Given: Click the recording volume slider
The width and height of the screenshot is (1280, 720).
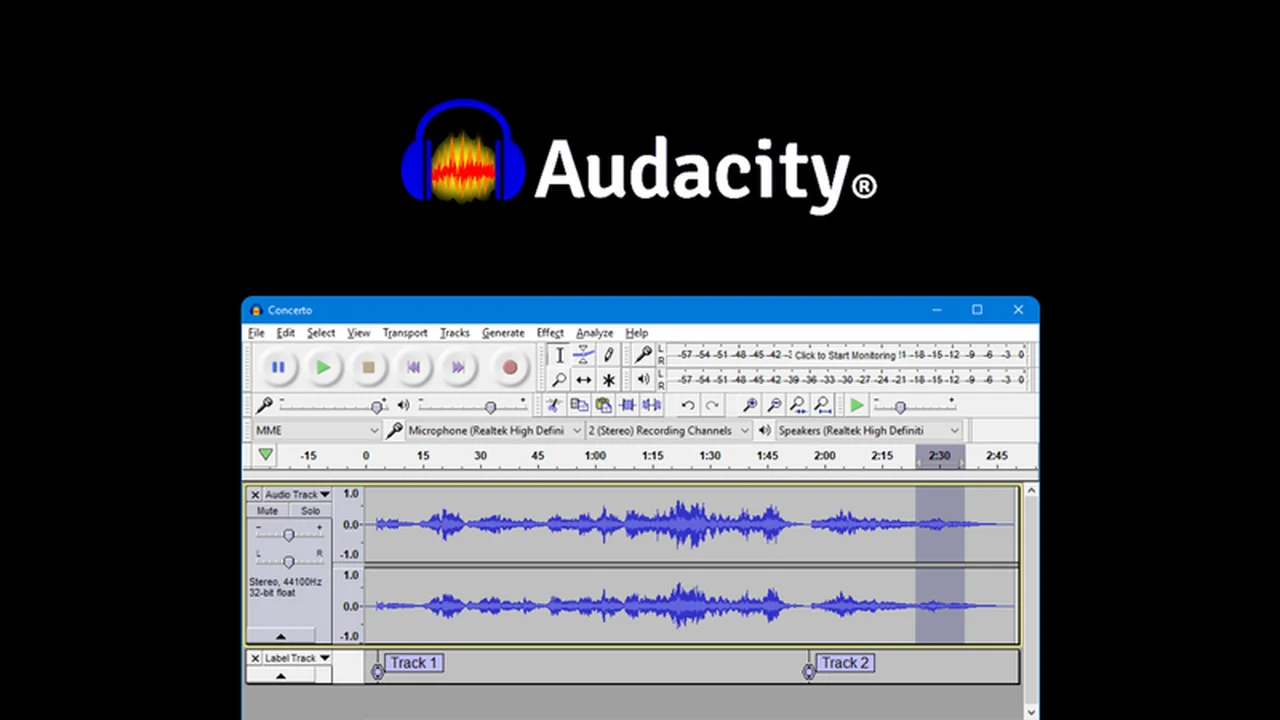Looking at the screenshot, I should (333, 405).
